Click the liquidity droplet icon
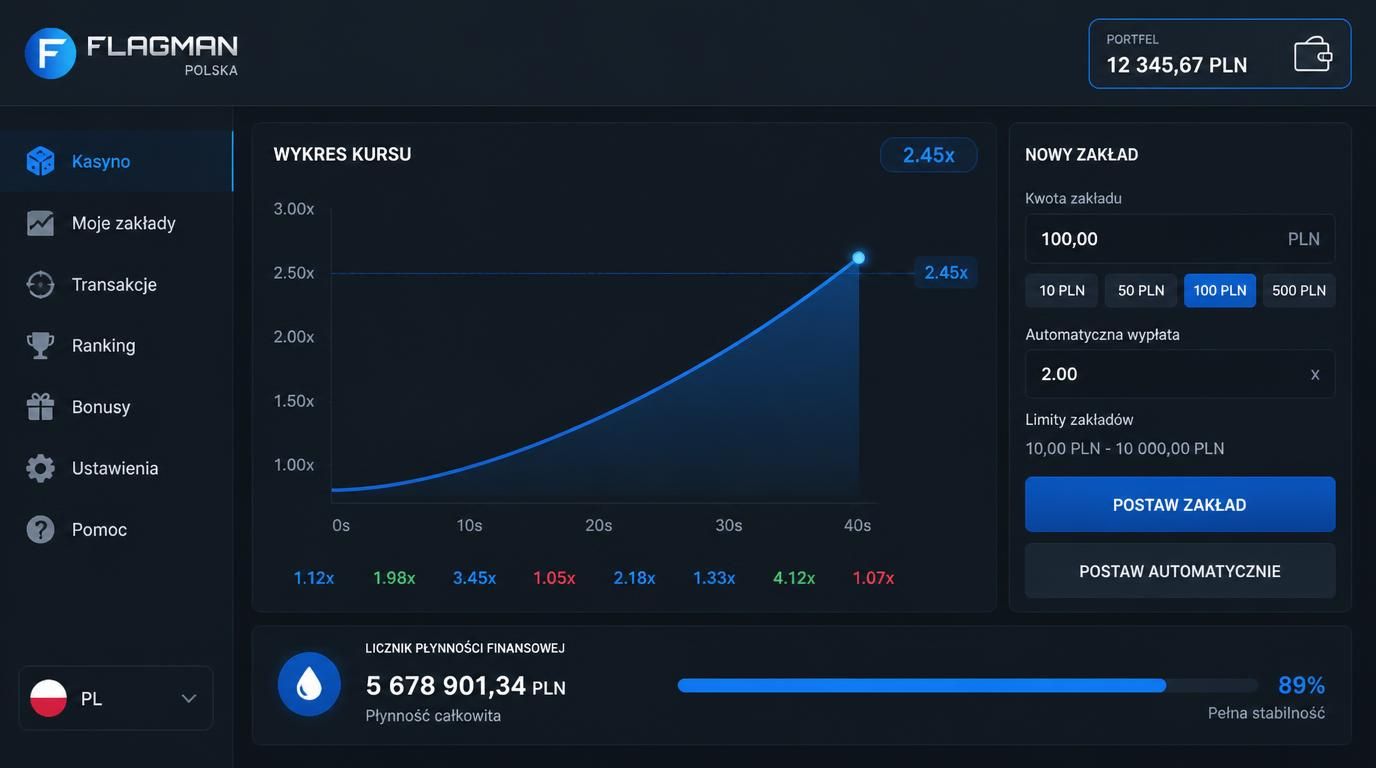The image size is (1376, 768). pyautogui.click(x=309, y=684)
